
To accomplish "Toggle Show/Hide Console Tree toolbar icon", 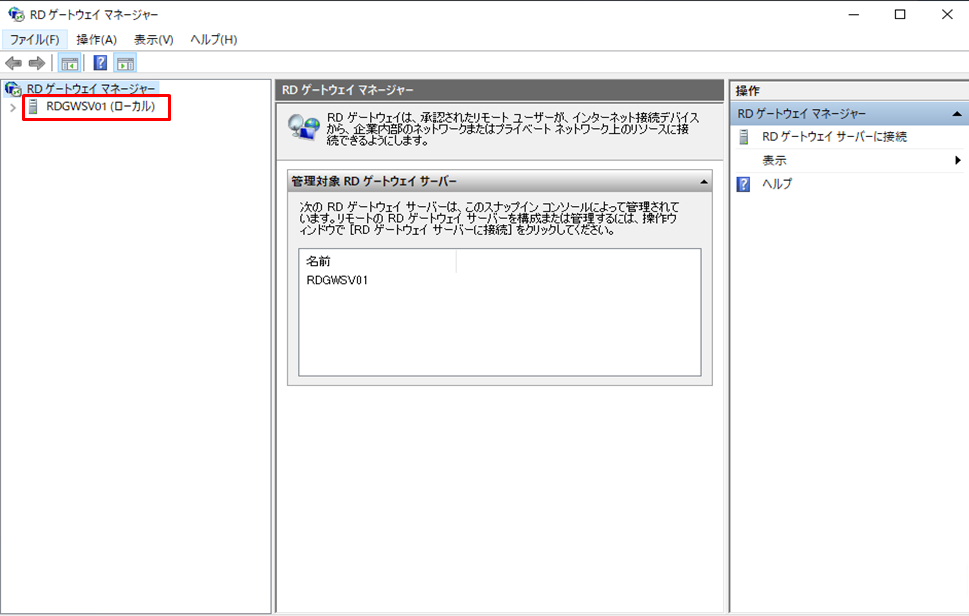I will tap(69, 63).
